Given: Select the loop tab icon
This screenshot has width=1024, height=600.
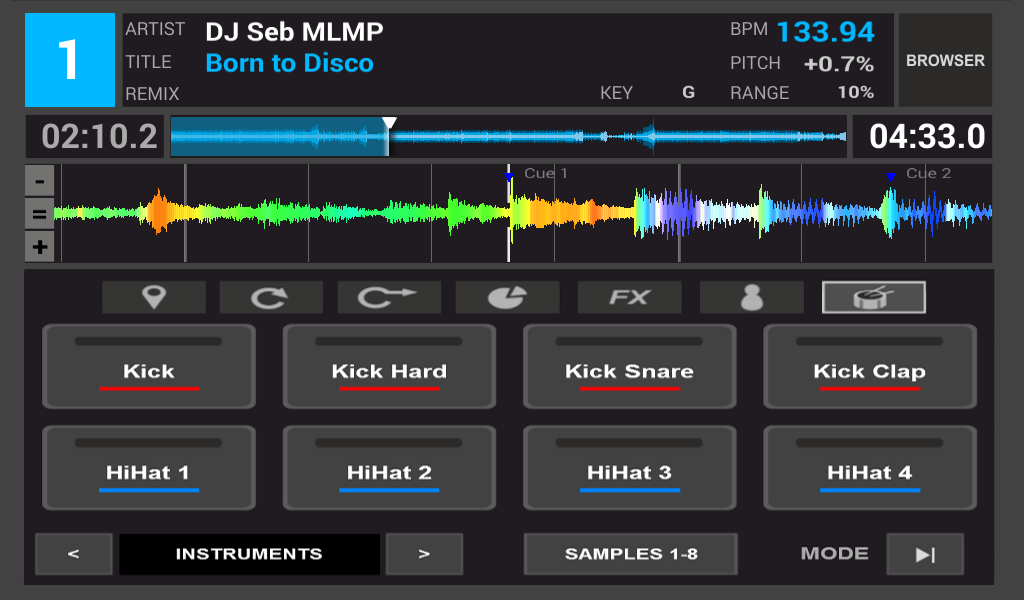Looking at the screenshot, I should tap(271, 297).
